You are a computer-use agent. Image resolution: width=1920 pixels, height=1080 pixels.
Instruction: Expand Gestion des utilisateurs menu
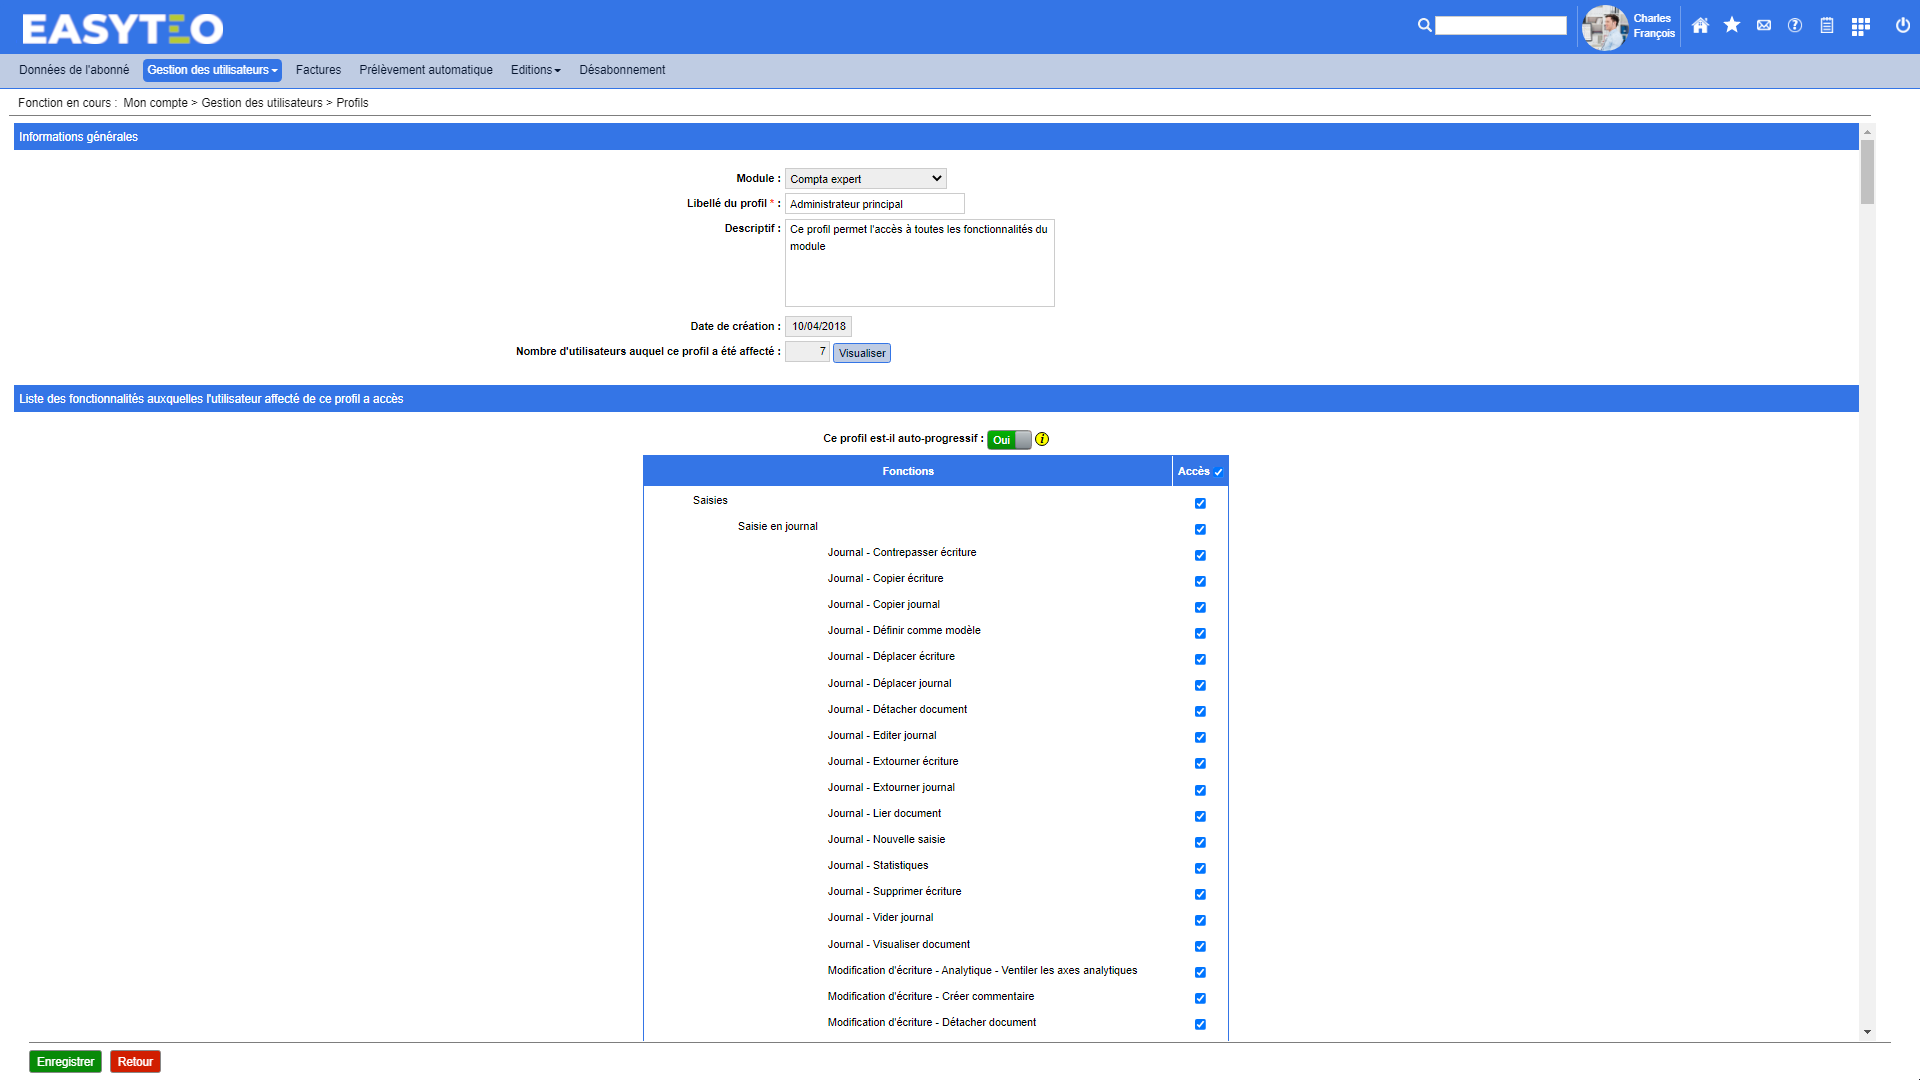tap(212, 70)
